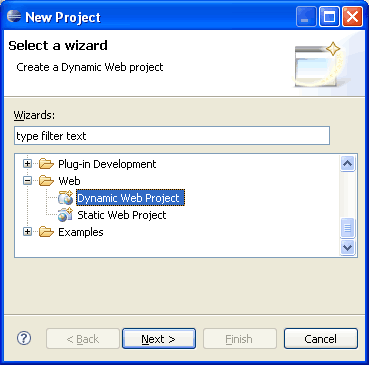The height and width of the screenshot is (365, 369).
Task: Open help via the question mark icon
Action: point(24,338)
